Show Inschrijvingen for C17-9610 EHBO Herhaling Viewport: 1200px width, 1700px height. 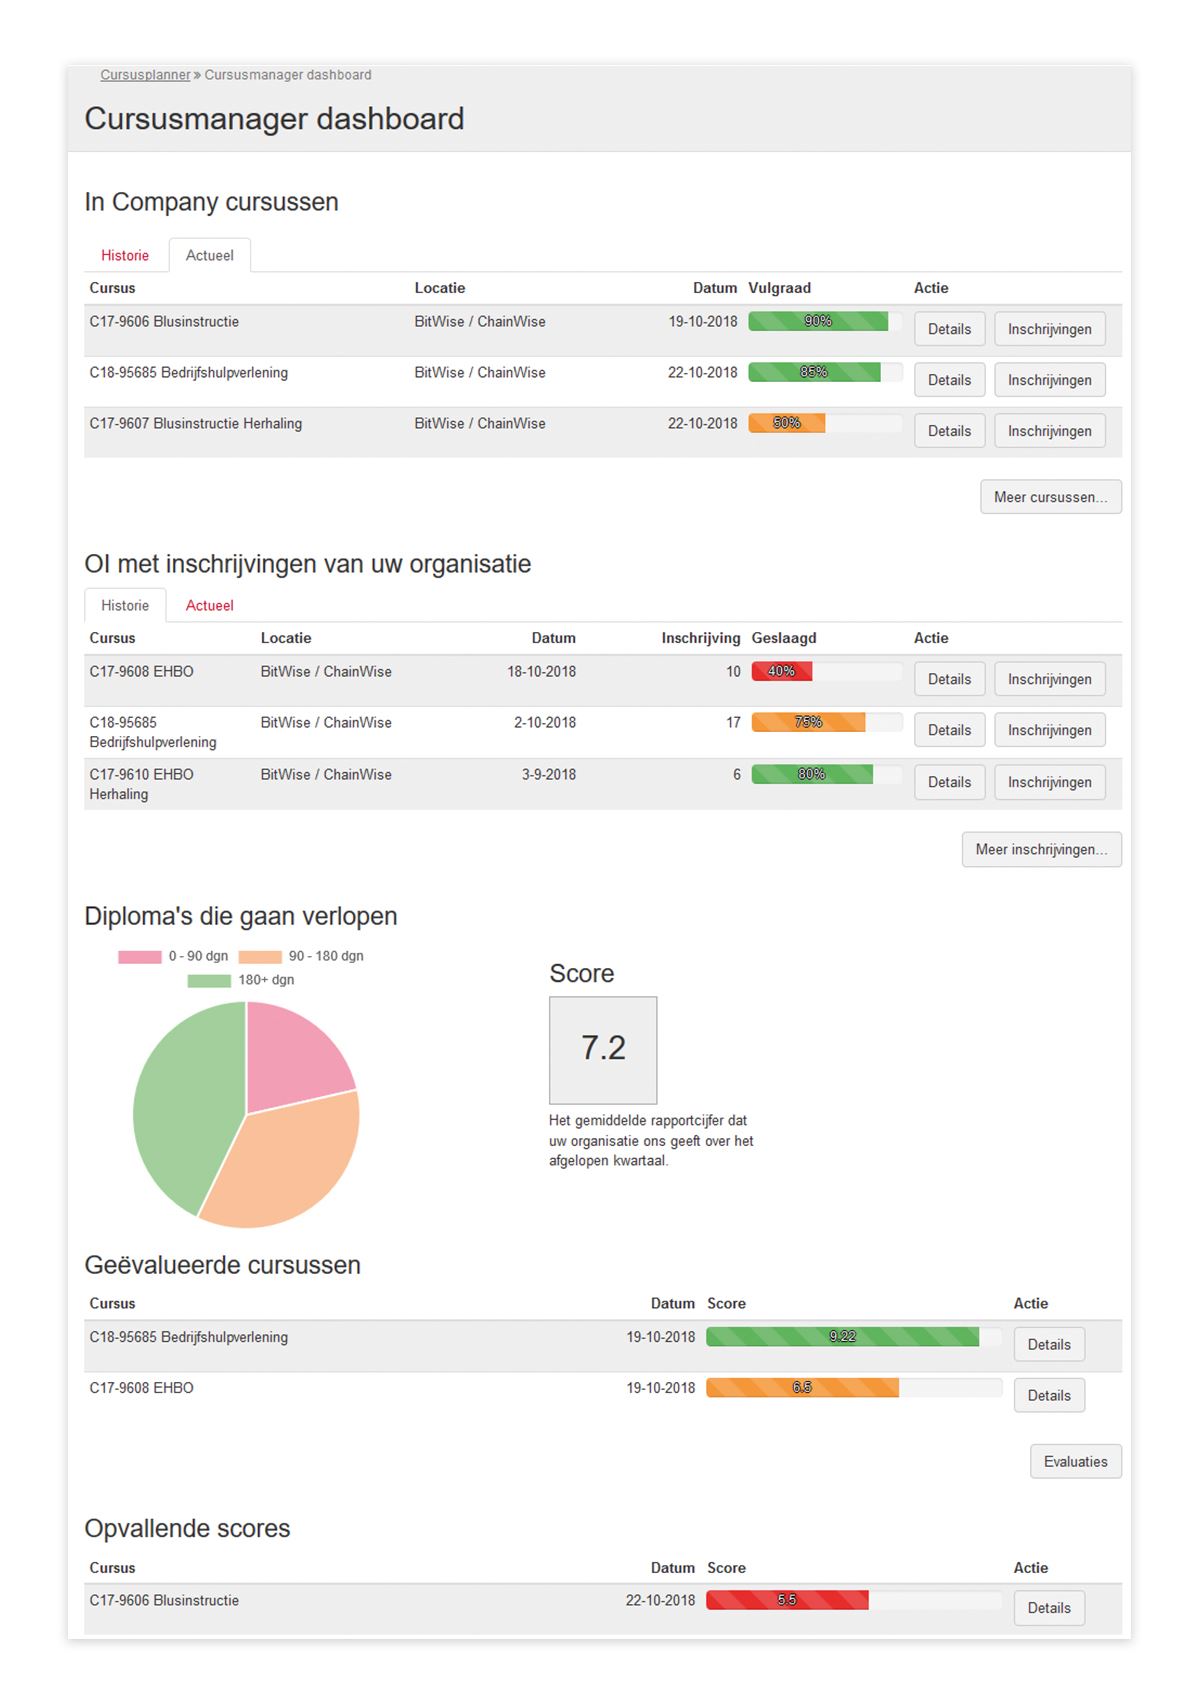point(1049,782)
